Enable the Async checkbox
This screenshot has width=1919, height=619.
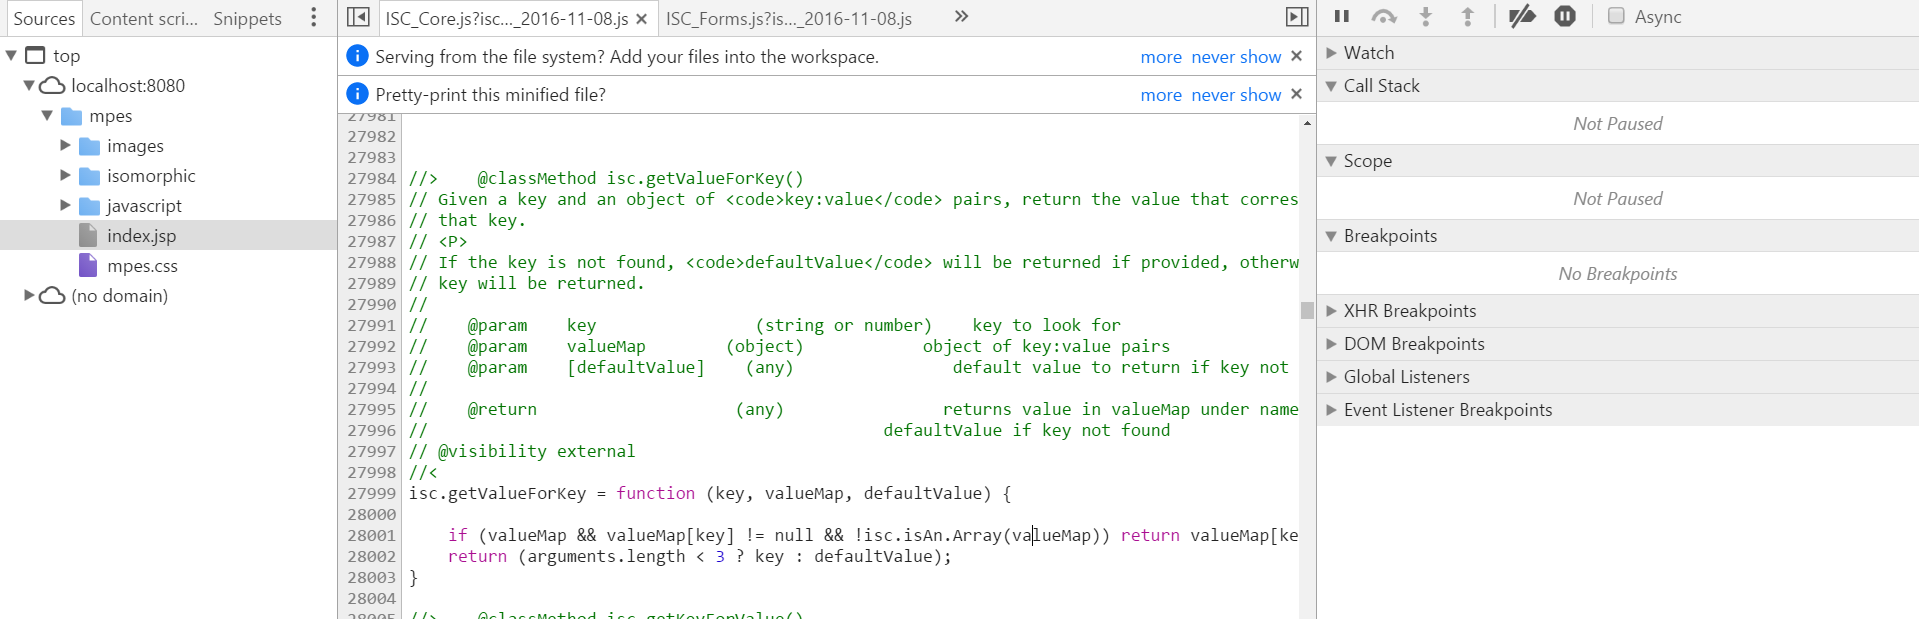pos(1616,16)
